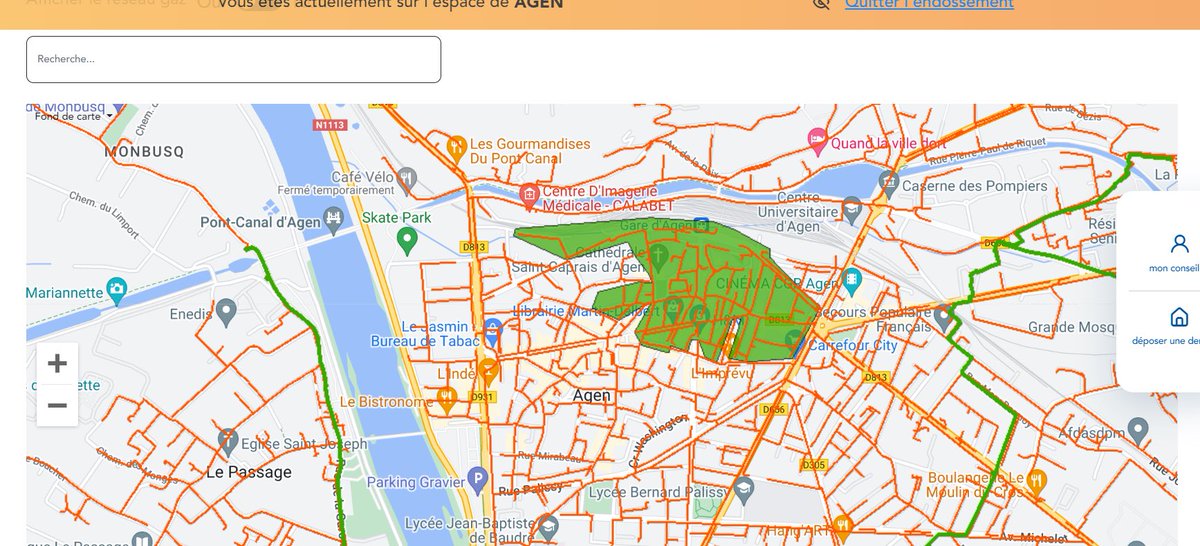Focus the Recherche search field
Viewport: 1200px width, 546px height.
[x=233, y=59]
